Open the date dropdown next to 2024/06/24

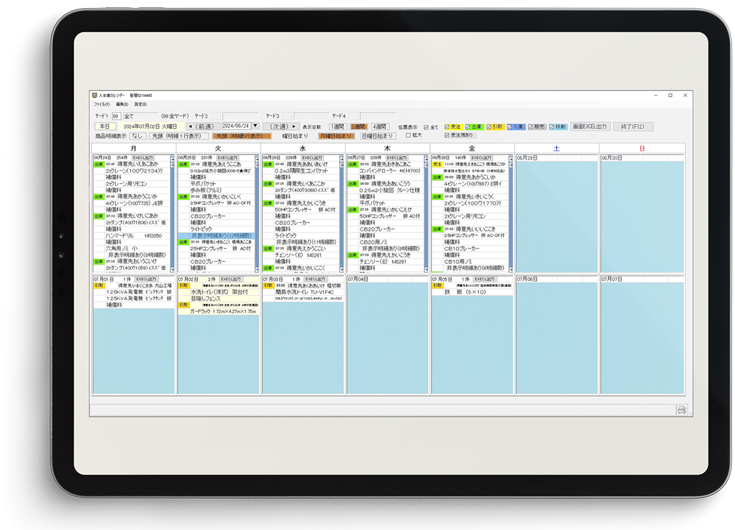(x=256, y=126)
